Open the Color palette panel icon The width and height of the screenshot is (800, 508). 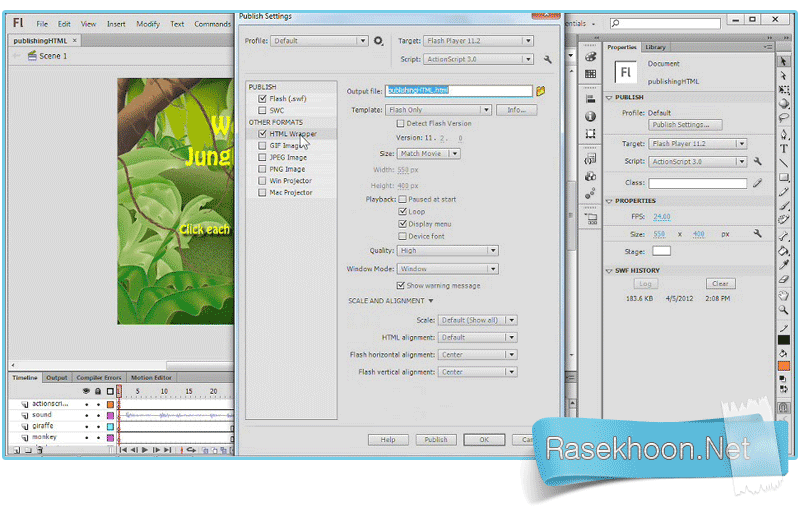(590, 57)
